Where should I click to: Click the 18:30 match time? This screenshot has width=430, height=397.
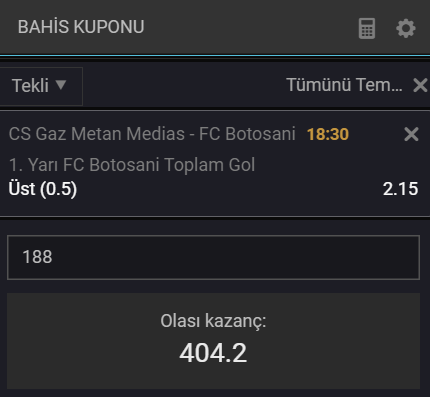pyautogui.click(x=328, y=134)
